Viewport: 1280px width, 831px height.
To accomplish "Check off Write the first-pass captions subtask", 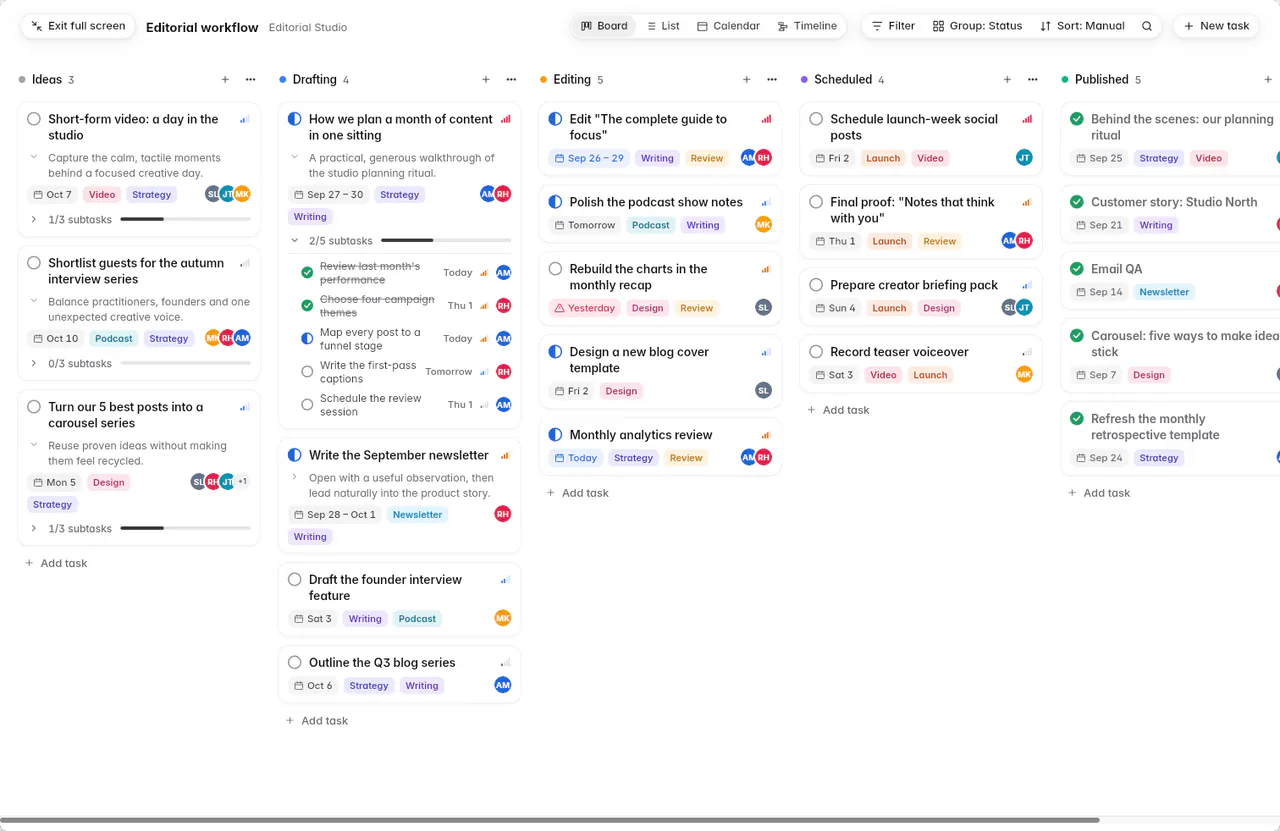I will pyautogui.click(x=307, y=372).
